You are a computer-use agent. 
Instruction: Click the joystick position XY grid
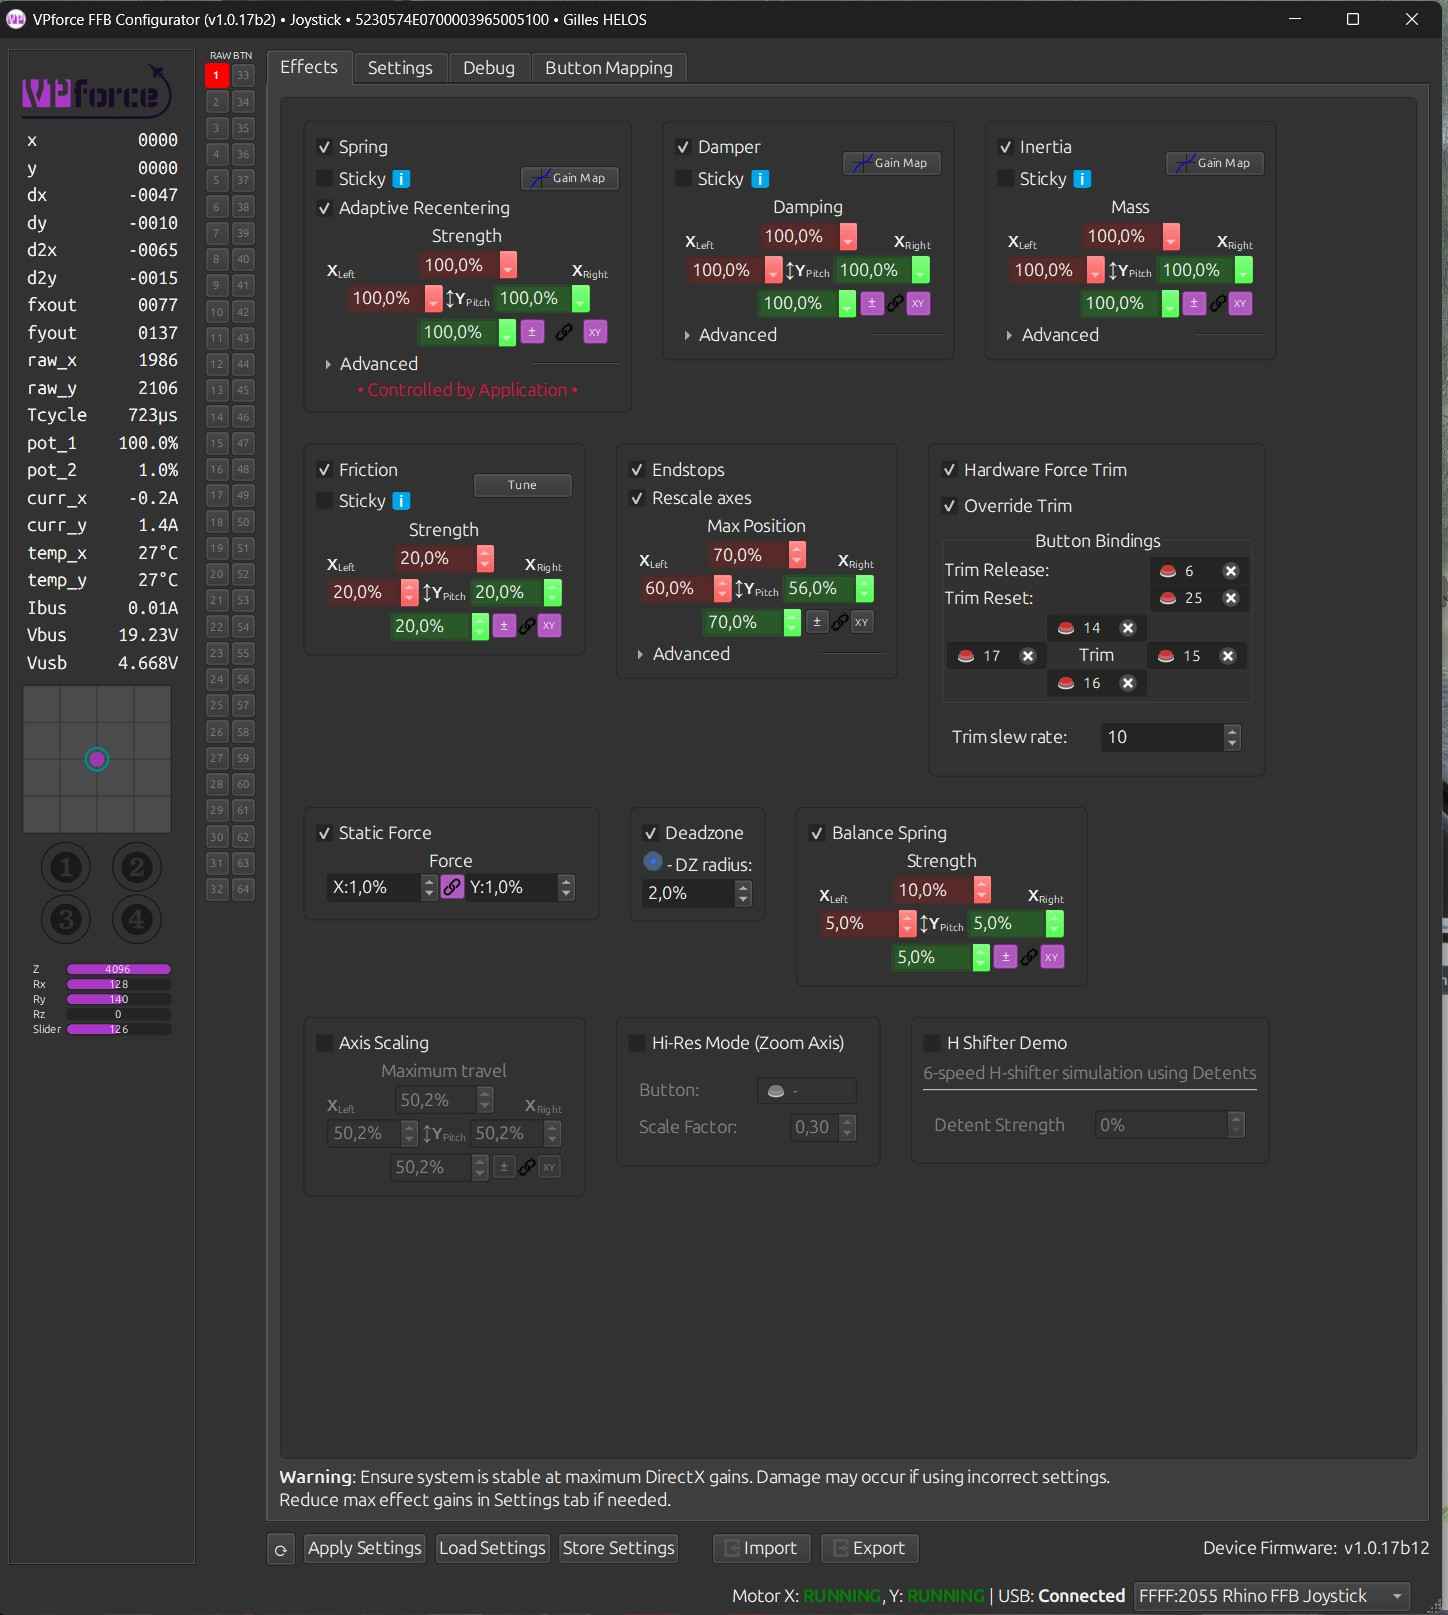click(97, 759)
